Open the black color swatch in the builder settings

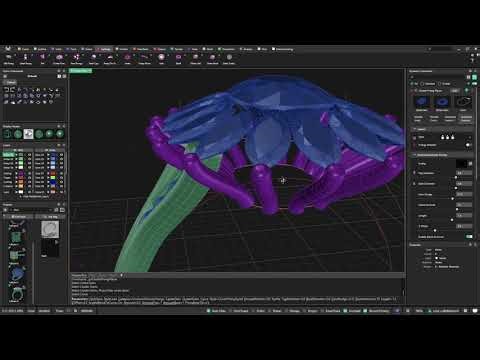click(x=461, y=164)
